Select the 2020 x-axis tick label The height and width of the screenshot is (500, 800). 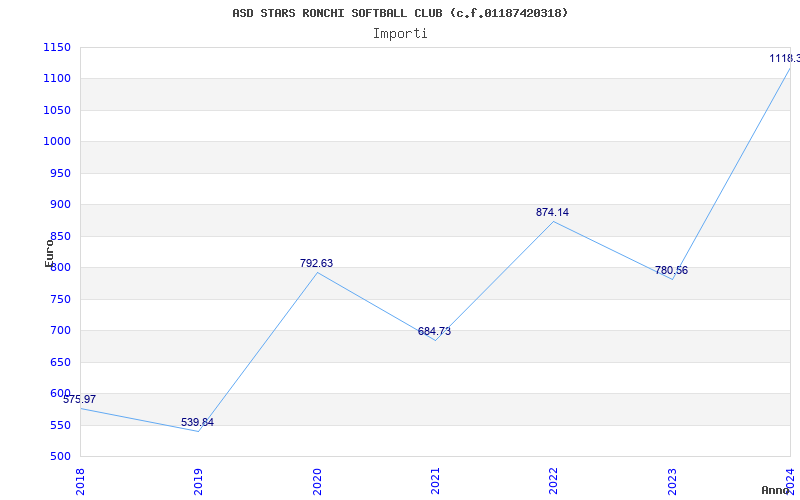coord(317,478)
